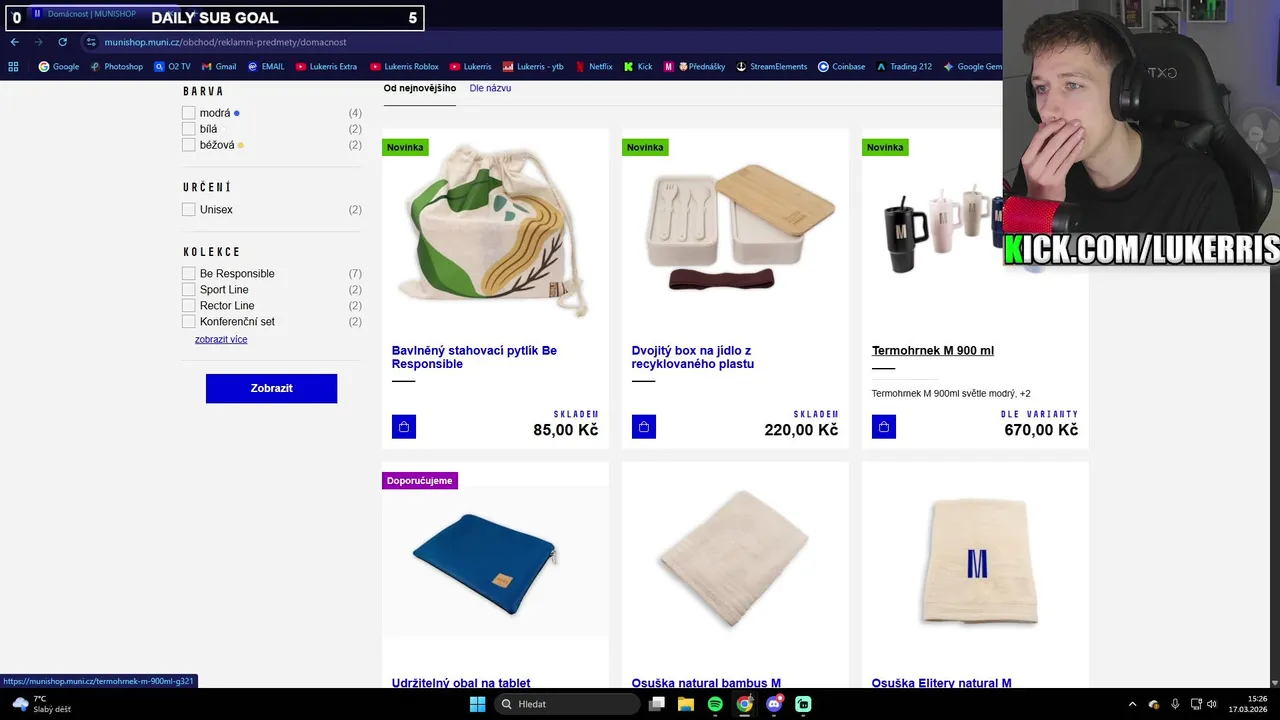The width and height of the screenshot is (1280, 720).
Task: Go back in browser history
Action: (x=15, y=42)
